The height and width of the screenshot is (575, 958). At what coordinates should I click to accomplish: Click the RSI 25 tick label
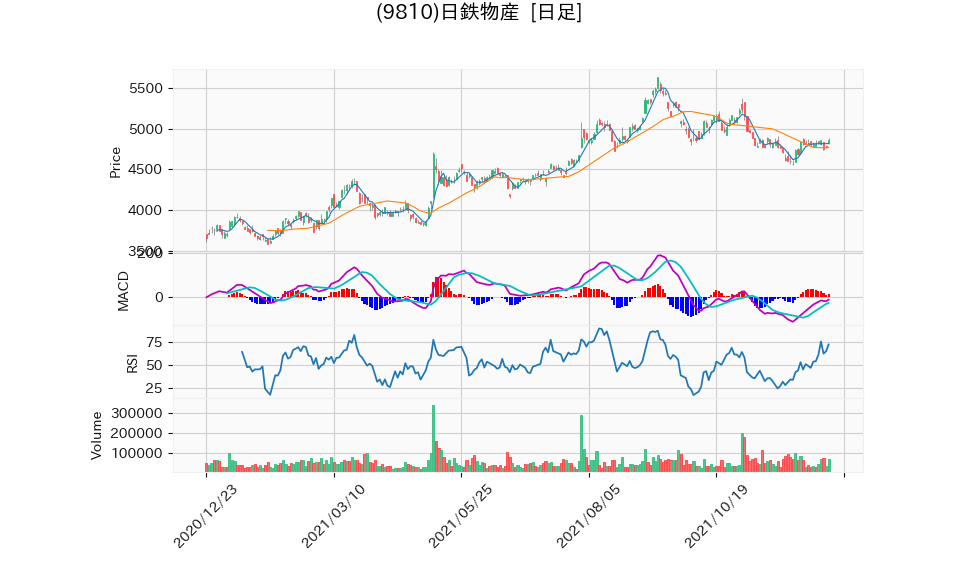pyautogui.click(x=155, y=389)
